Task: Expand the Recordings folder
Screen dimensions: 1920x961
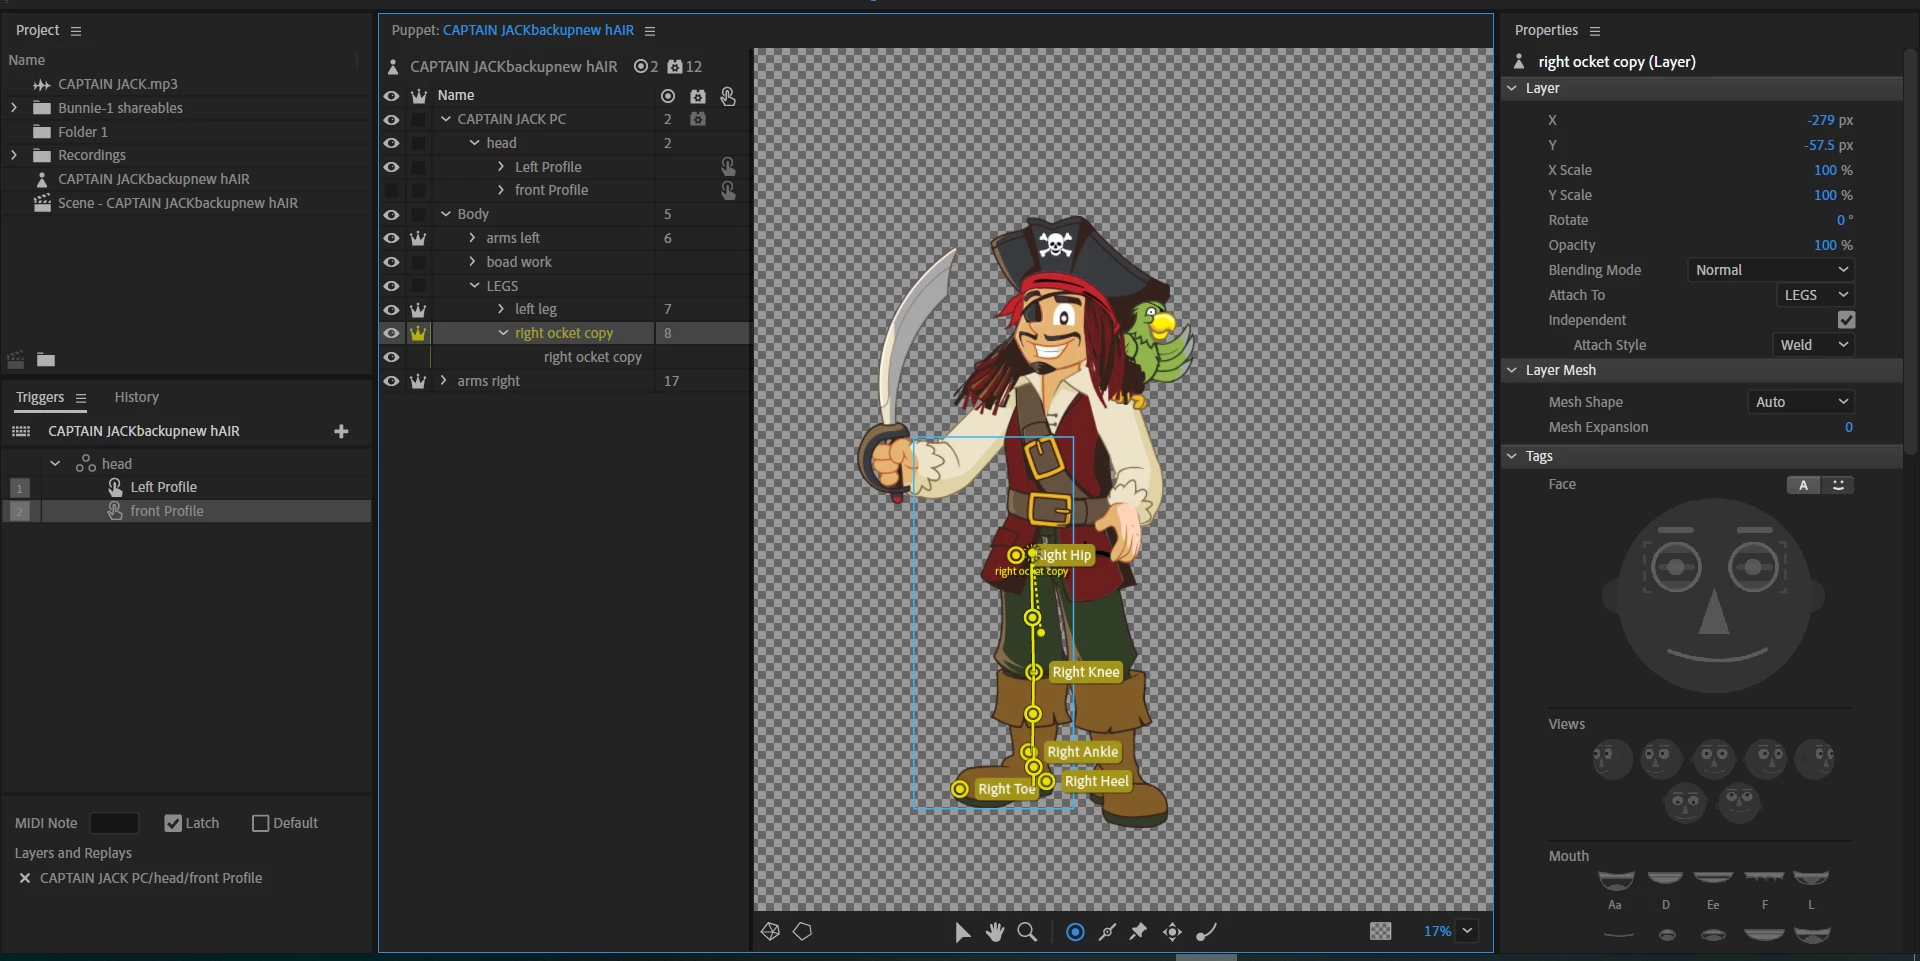Action: pos(14,155)
